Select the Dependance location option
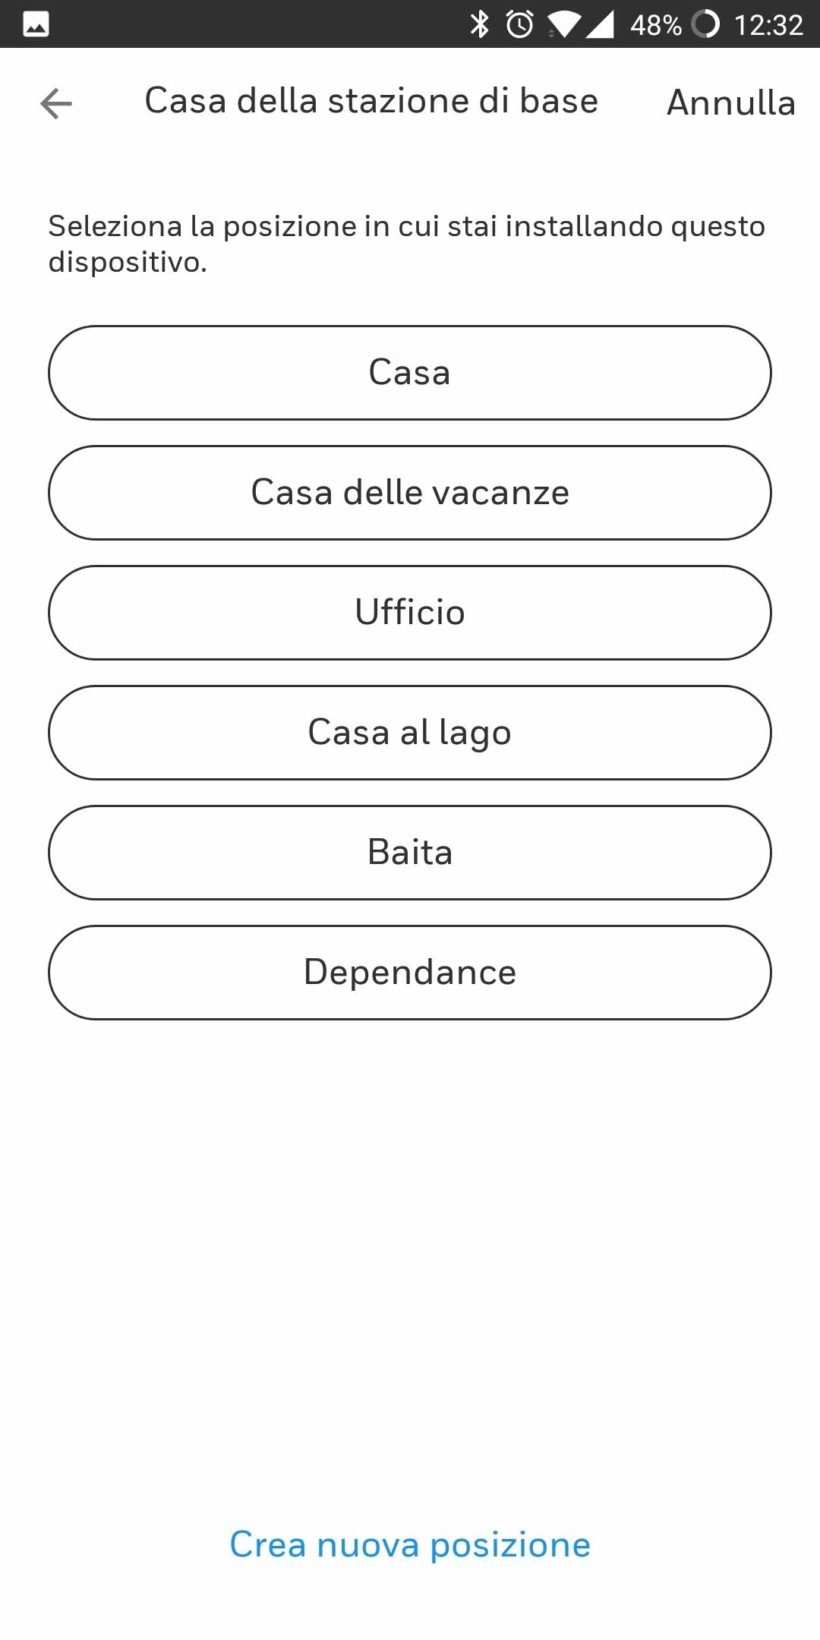The image size is (820, 1640). 410,972
